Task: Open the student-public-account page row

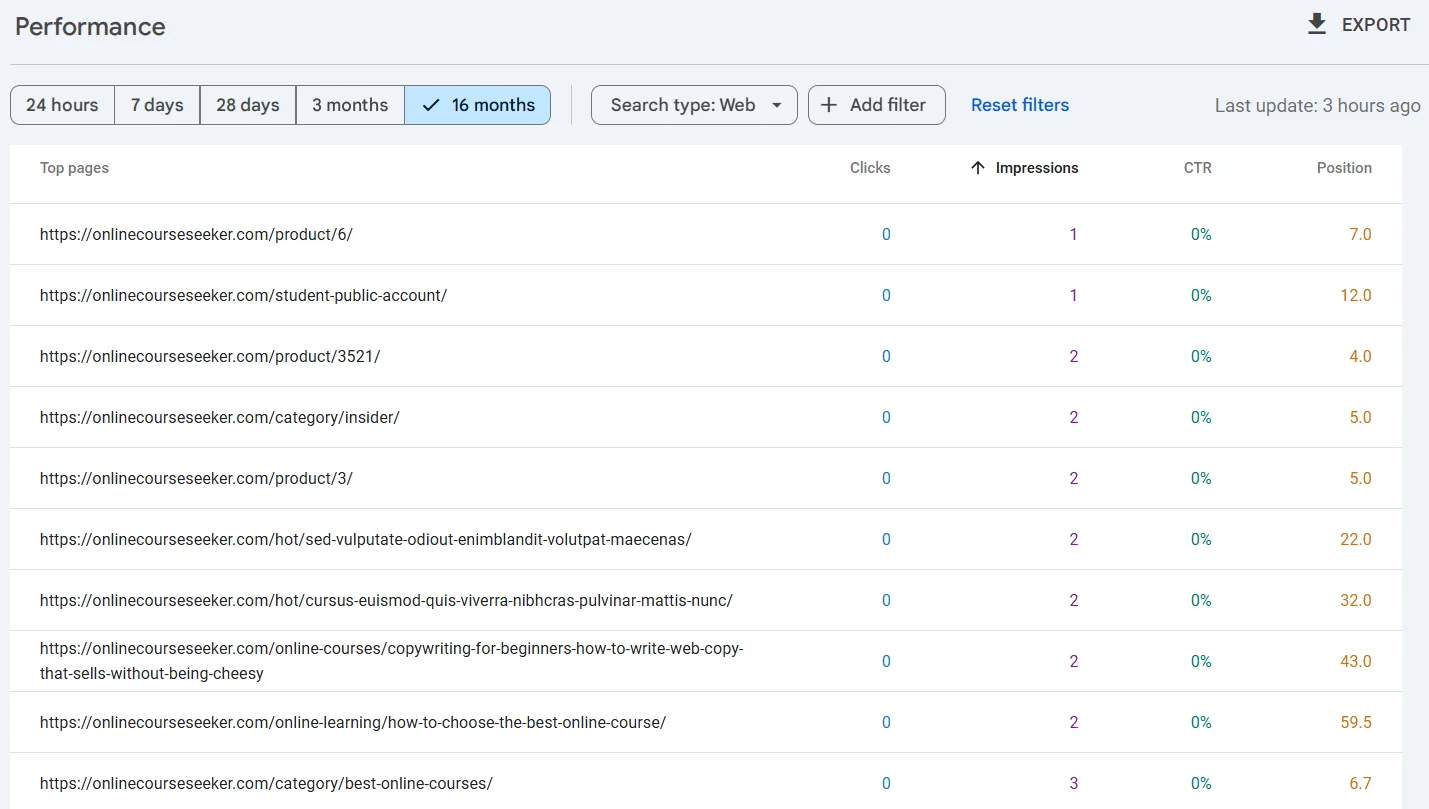Action: click(x=243, y=295)
